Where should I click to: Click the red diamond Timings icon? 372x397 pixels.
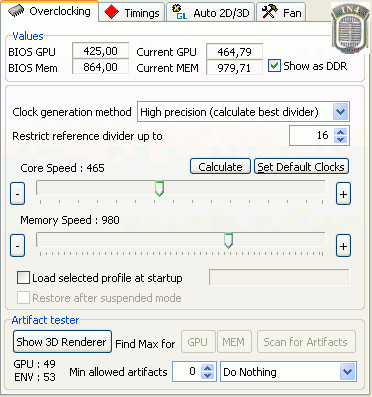pos(111,12)
